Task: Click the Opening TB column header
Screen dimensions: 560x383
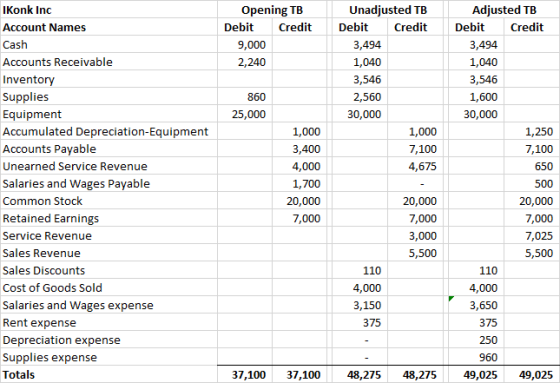Action: [x=272, y=10]
